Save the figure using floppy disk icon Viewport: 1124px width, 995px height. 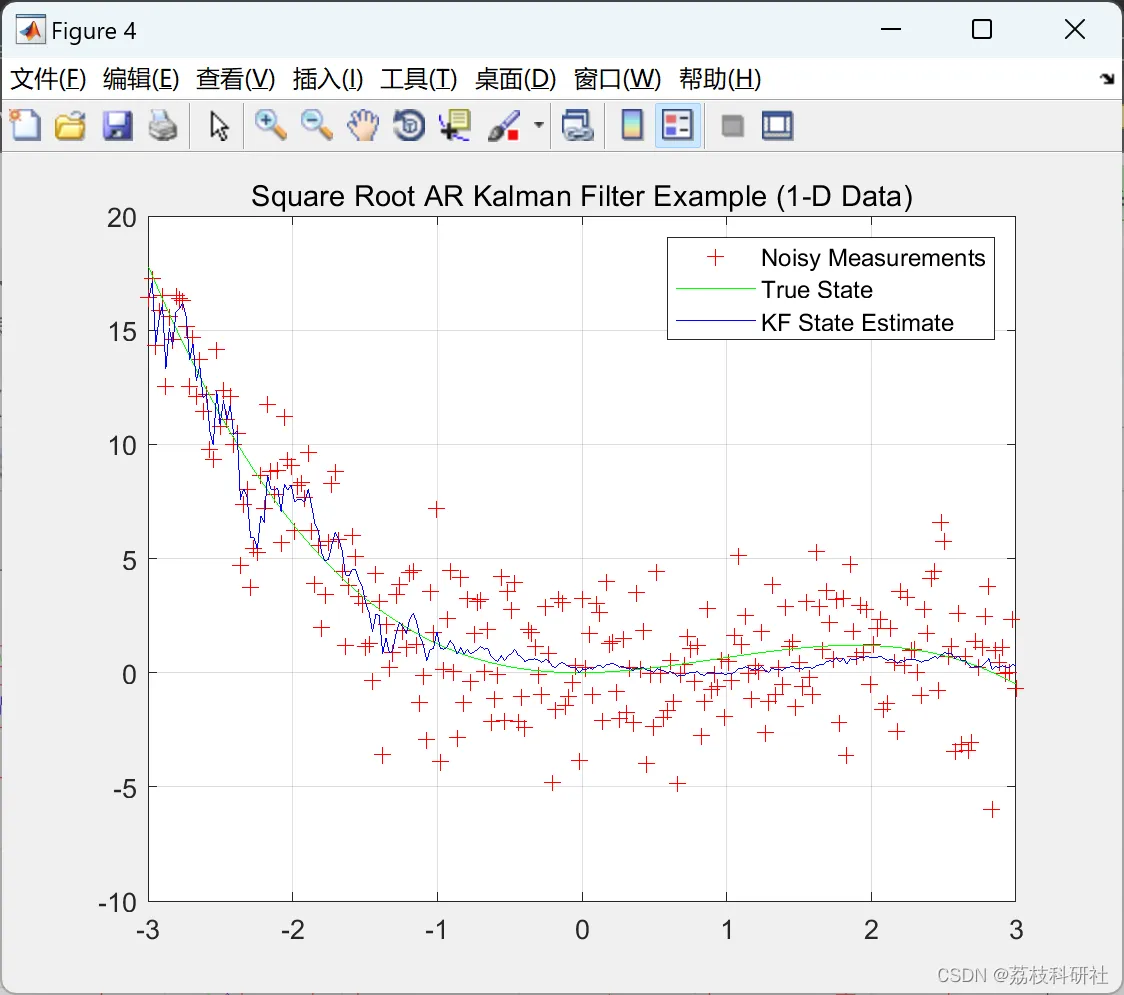[x=117, y=125]
